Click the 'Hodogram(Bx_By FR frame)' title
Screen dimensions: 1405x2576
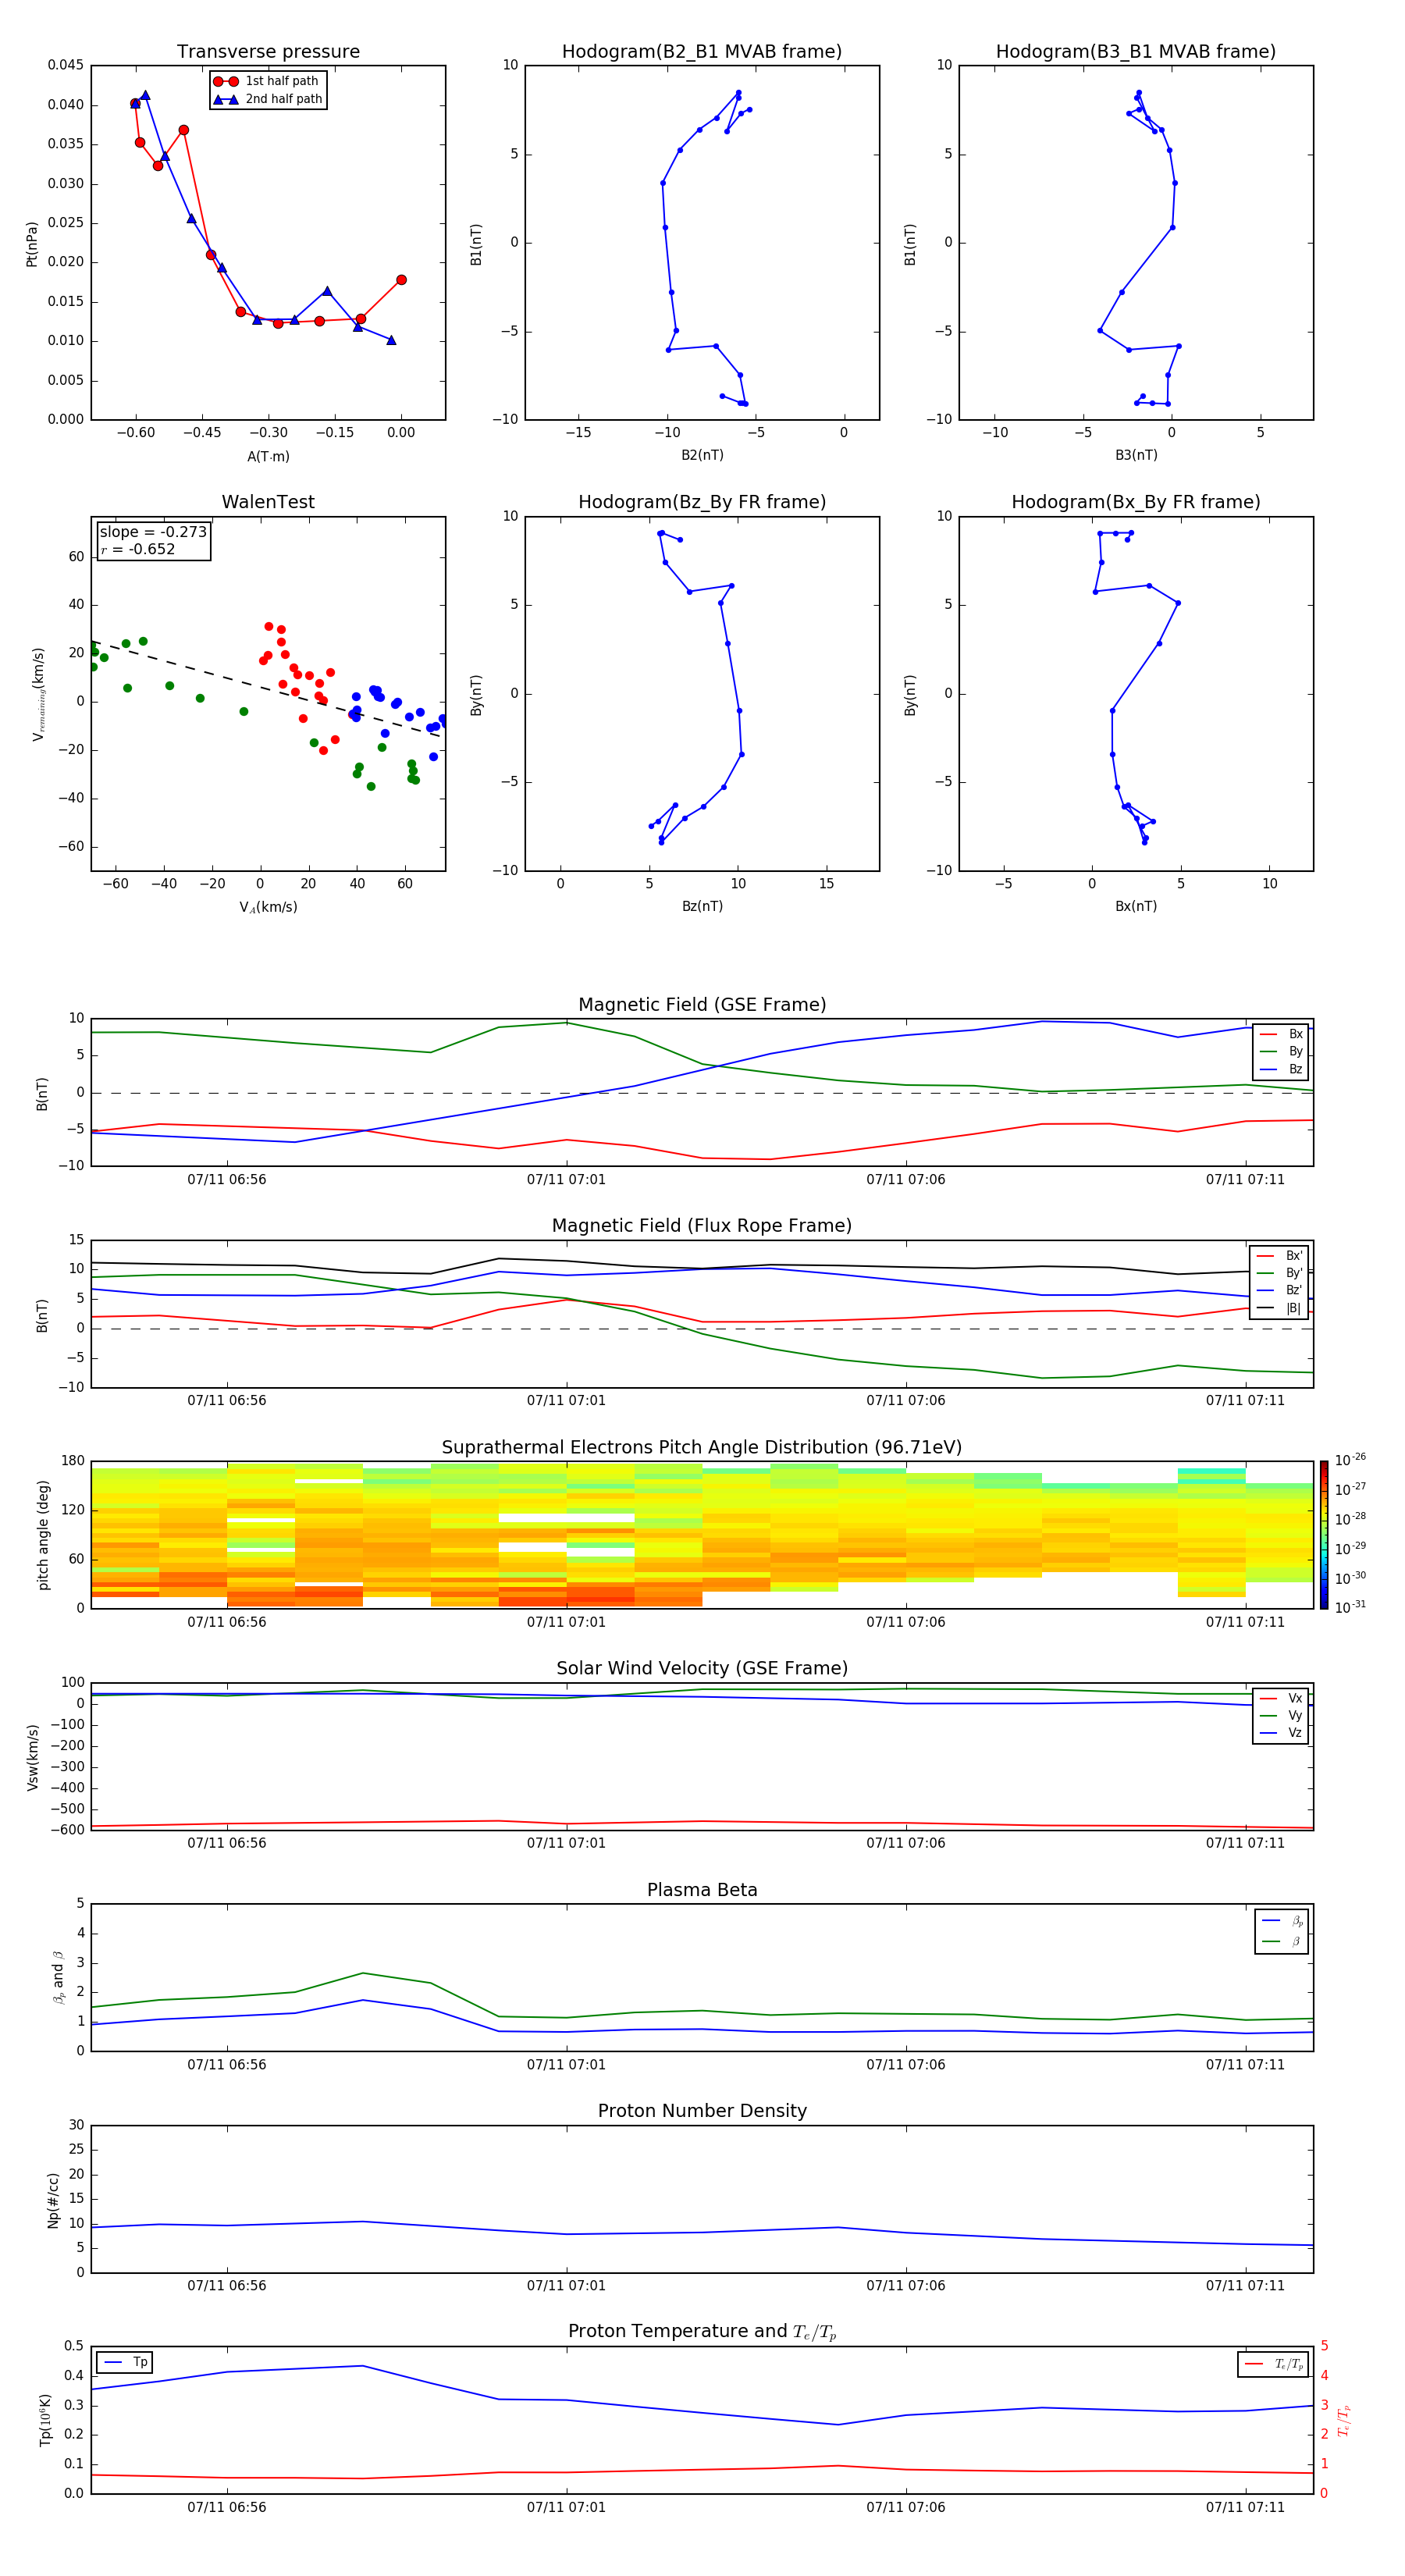click(x=1136, y=502)
